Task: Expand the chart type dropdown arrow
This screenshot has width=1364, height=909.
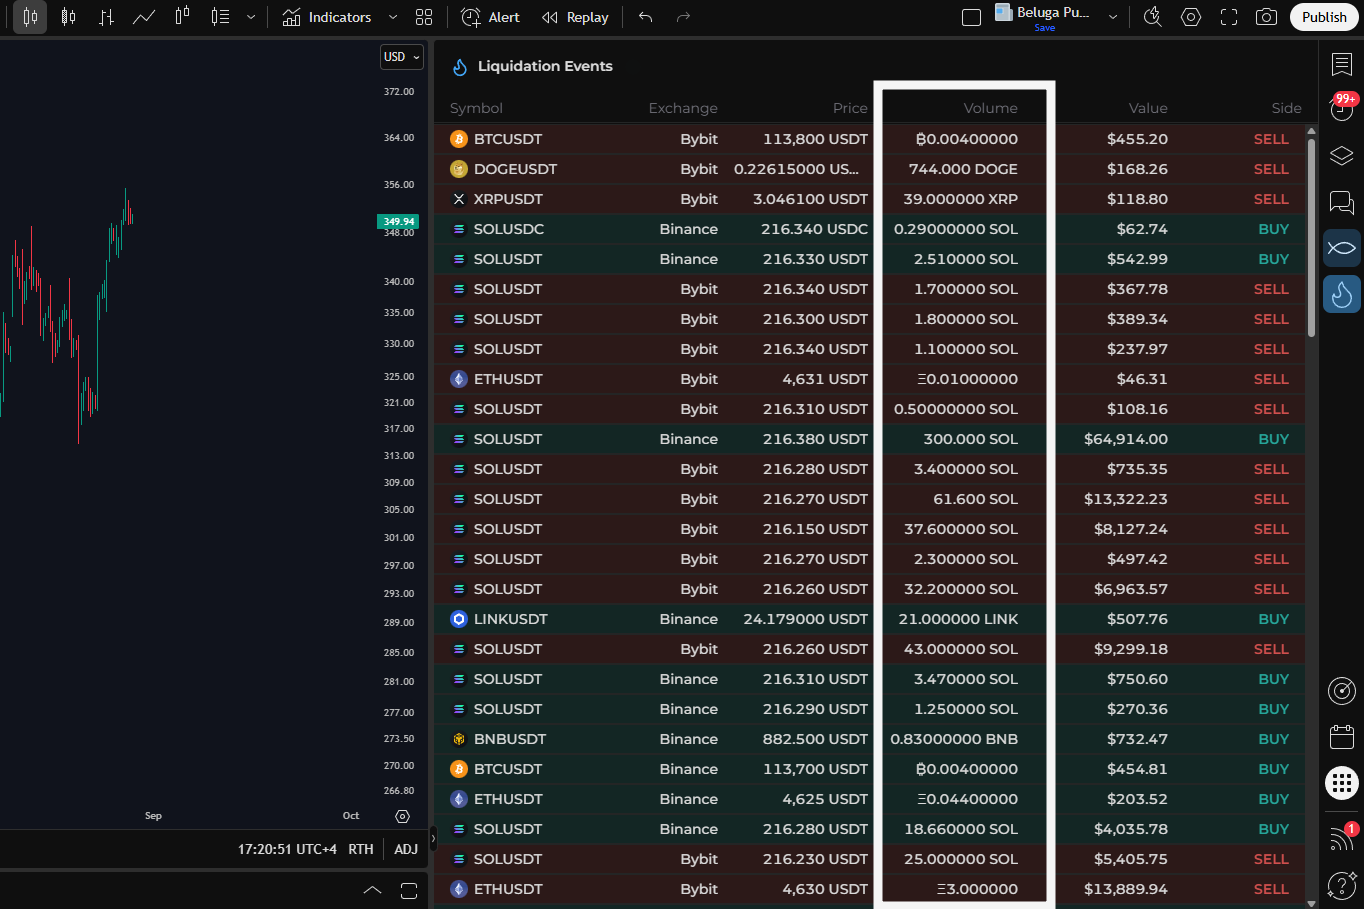Action: click(251, 17)
